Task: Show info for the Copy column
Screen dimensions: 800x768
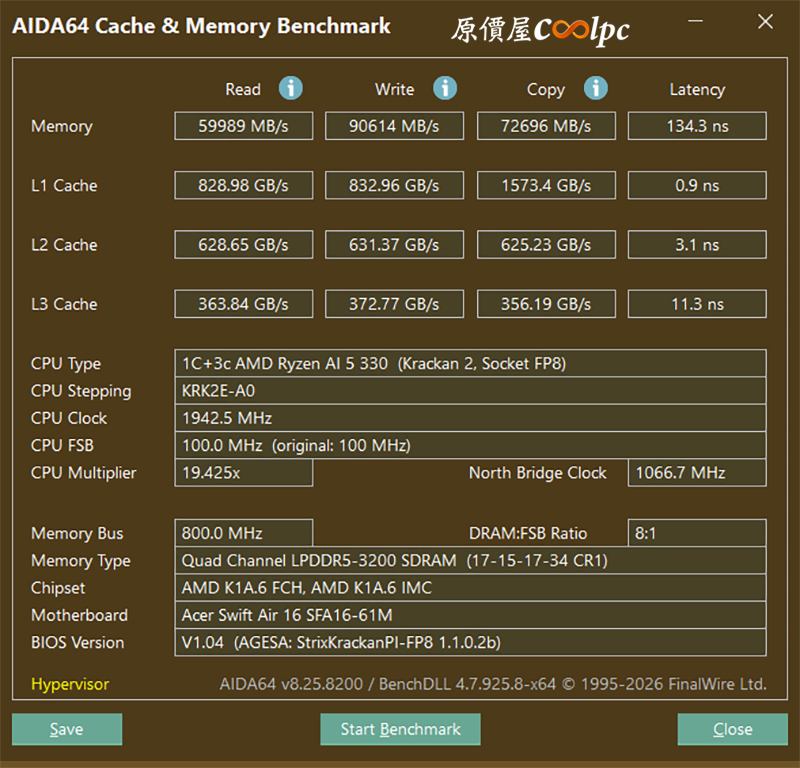Action: point(596,88)
